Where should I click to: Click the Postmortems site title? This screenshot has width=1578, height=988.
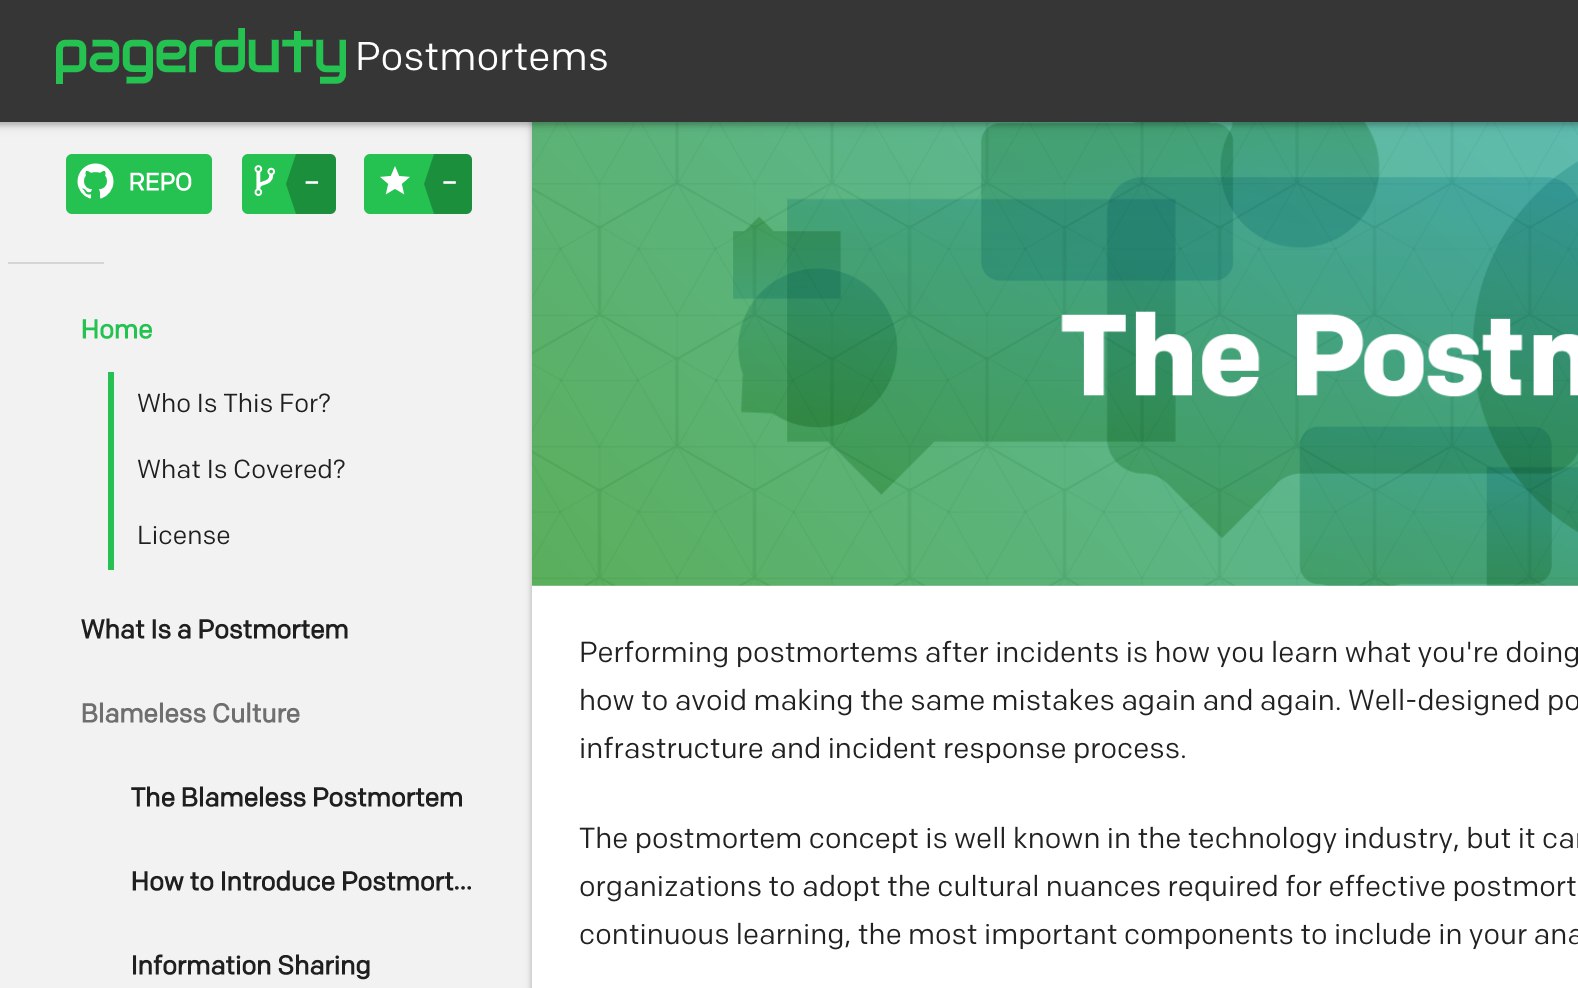481,57
